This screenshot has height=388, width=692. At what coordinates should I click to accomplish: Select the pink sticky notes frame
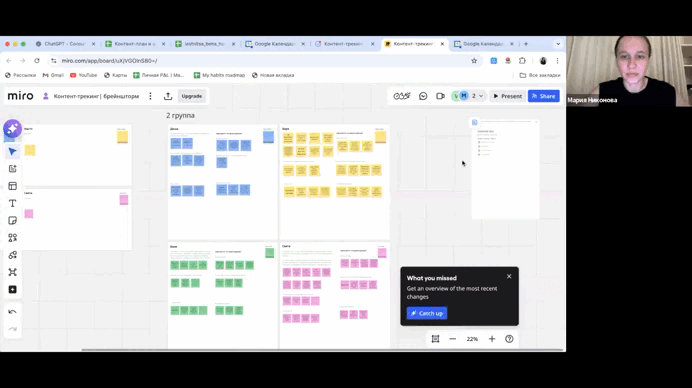point(335,295)
